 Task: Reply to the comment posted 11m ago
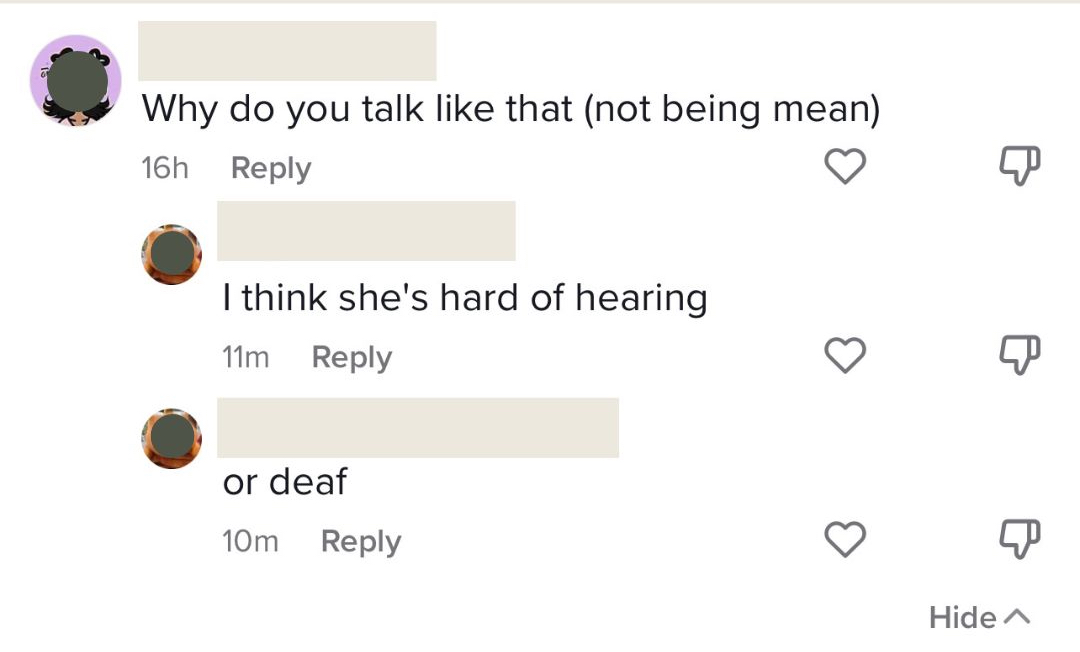pyautogui.click(x=351, y=357)
